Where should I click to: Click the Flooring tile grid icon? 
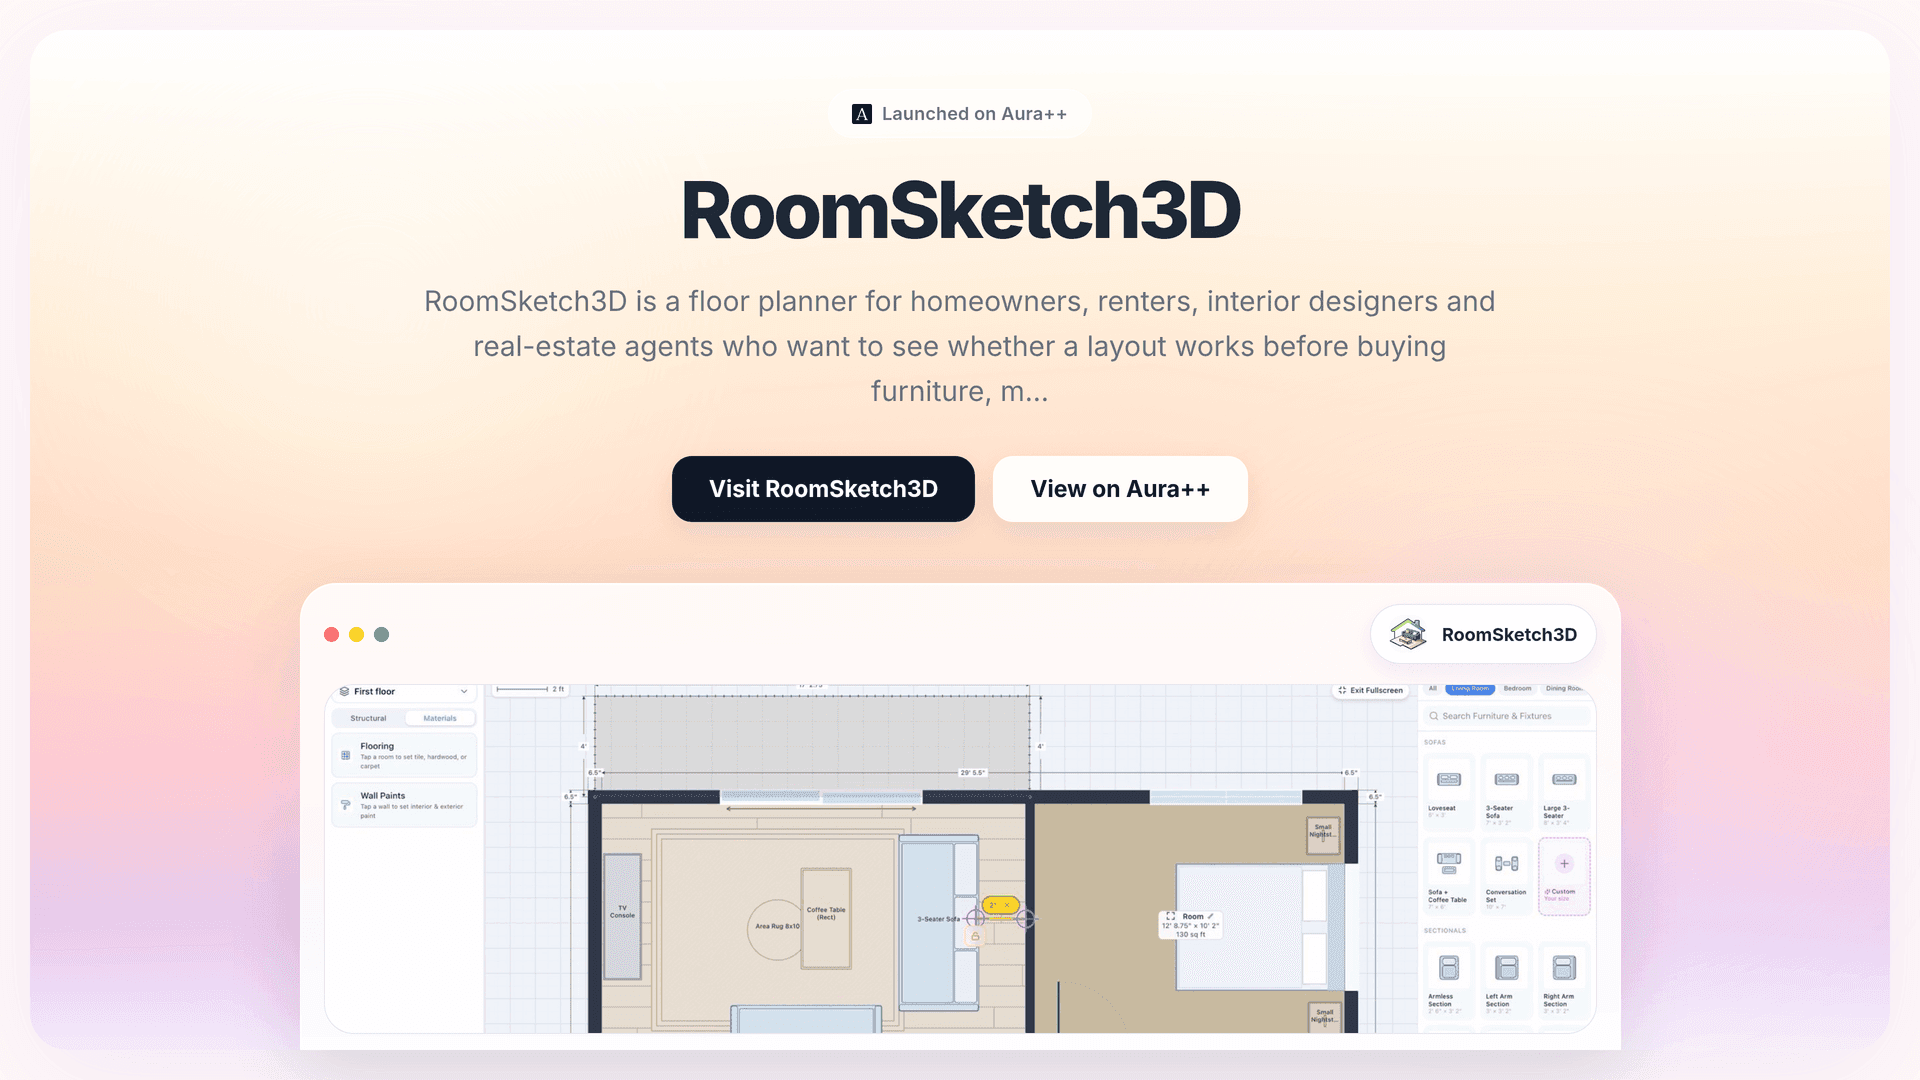[346, 756]
